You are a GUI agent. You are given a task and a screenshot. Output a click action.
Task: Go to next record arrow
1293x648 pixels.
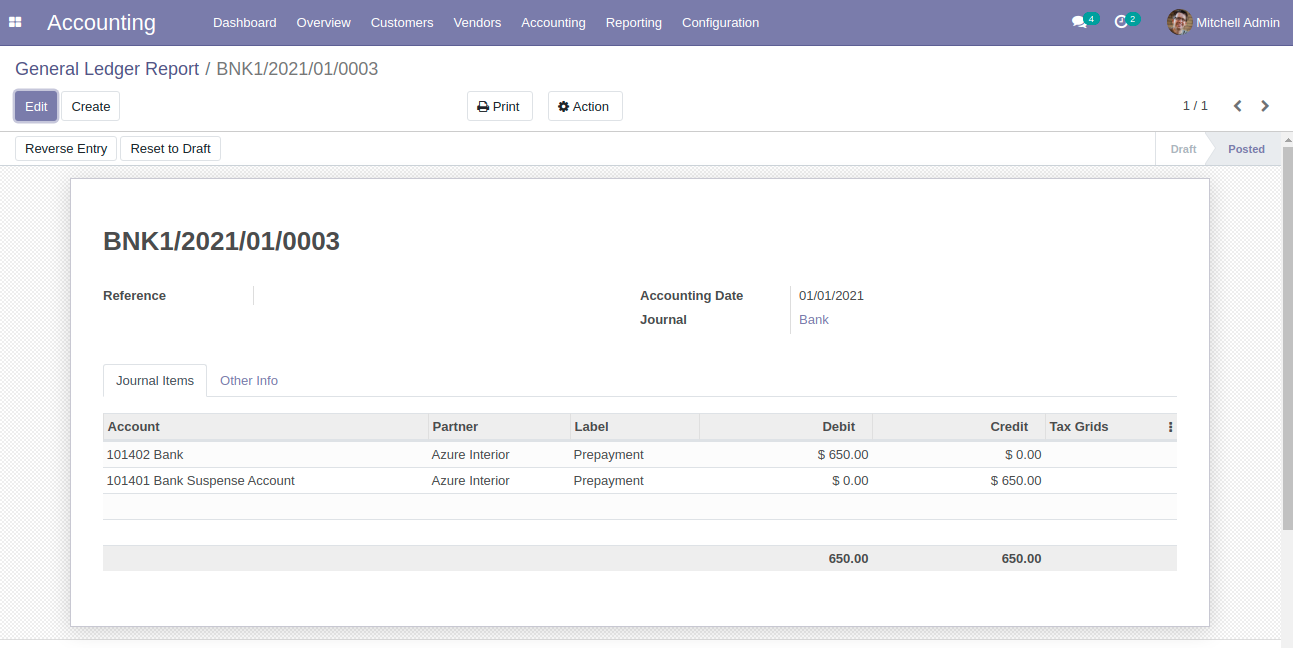click(1265, 106)
